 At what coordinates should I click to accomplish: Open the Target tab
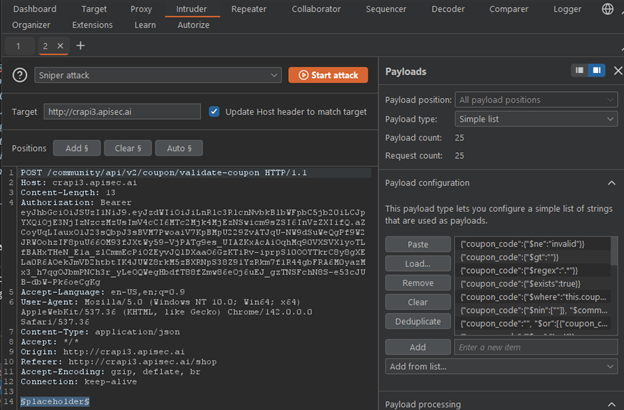pos(94,9)
